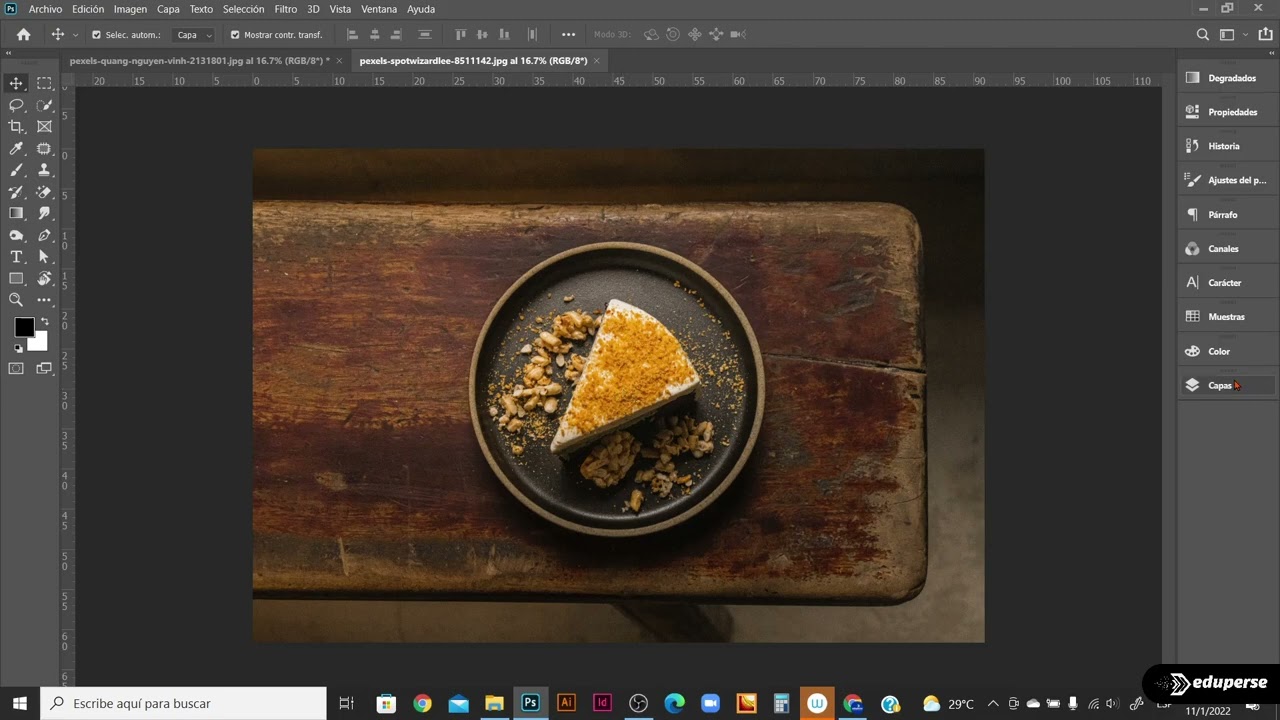This screenshot has height=720, width=1280.
Task: Select the Lasso tool
Action: [16, 105]
